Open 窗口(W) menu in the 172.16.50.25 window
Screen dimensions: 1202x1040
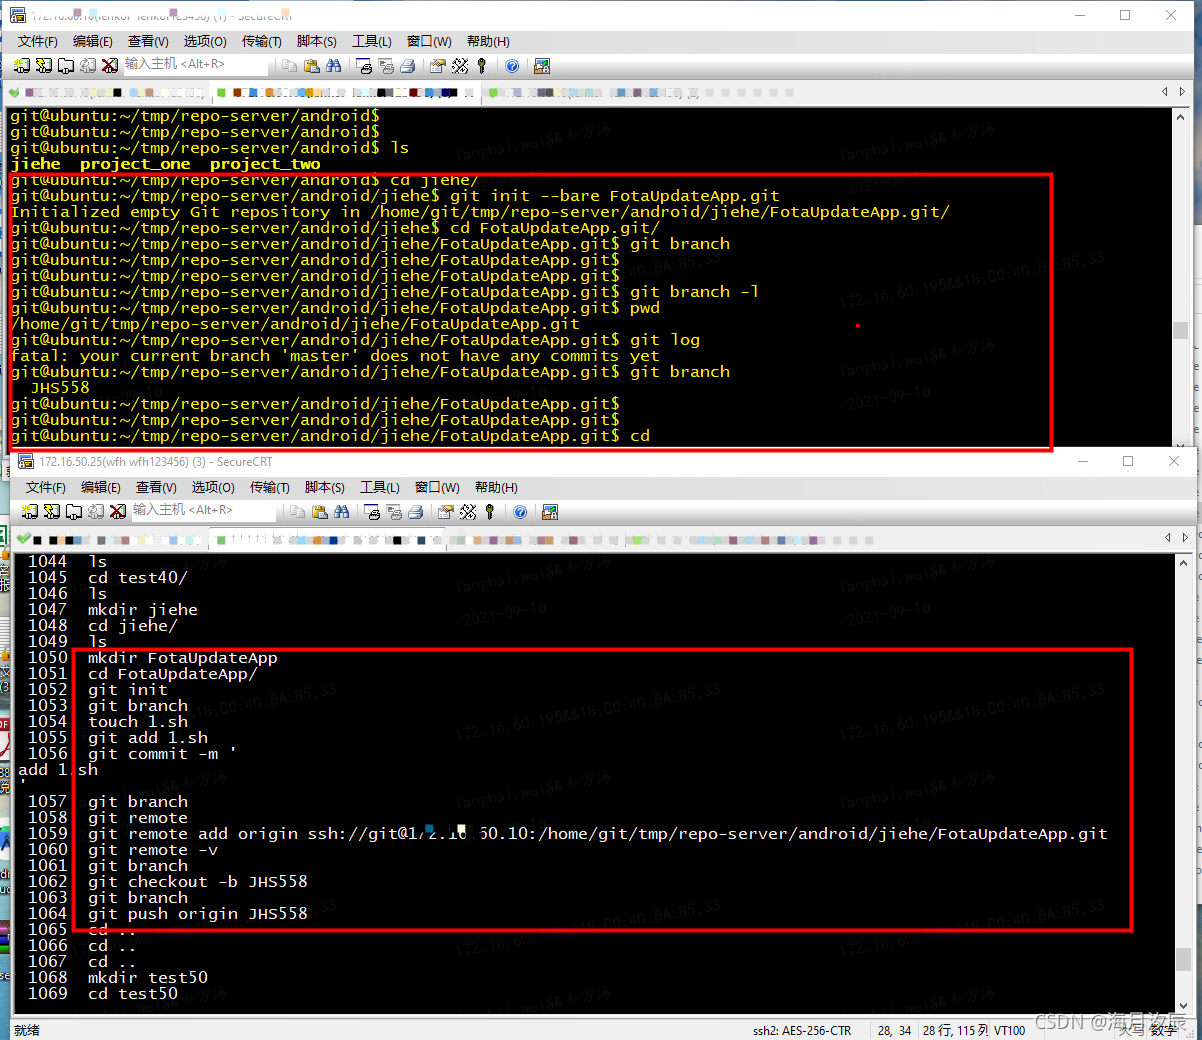point(437,487)
